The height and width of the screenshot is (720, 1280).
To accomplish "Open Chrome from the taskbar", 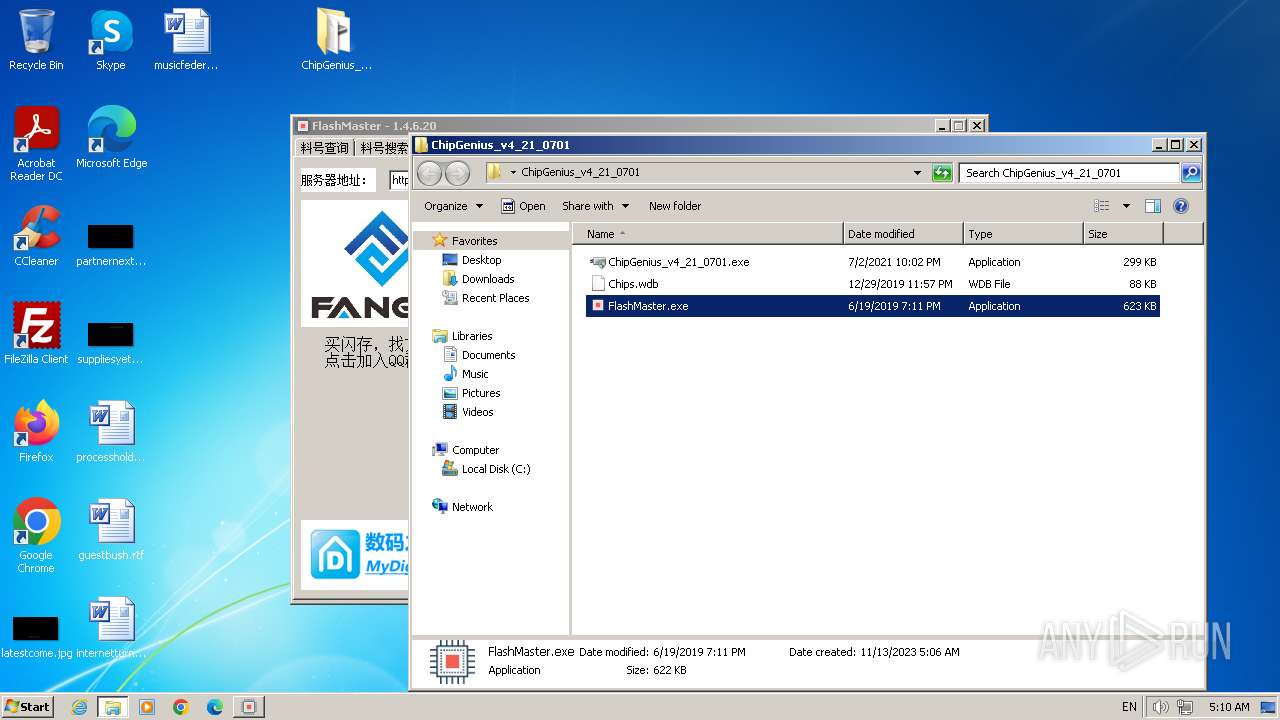I will click(x=181, y=707).
